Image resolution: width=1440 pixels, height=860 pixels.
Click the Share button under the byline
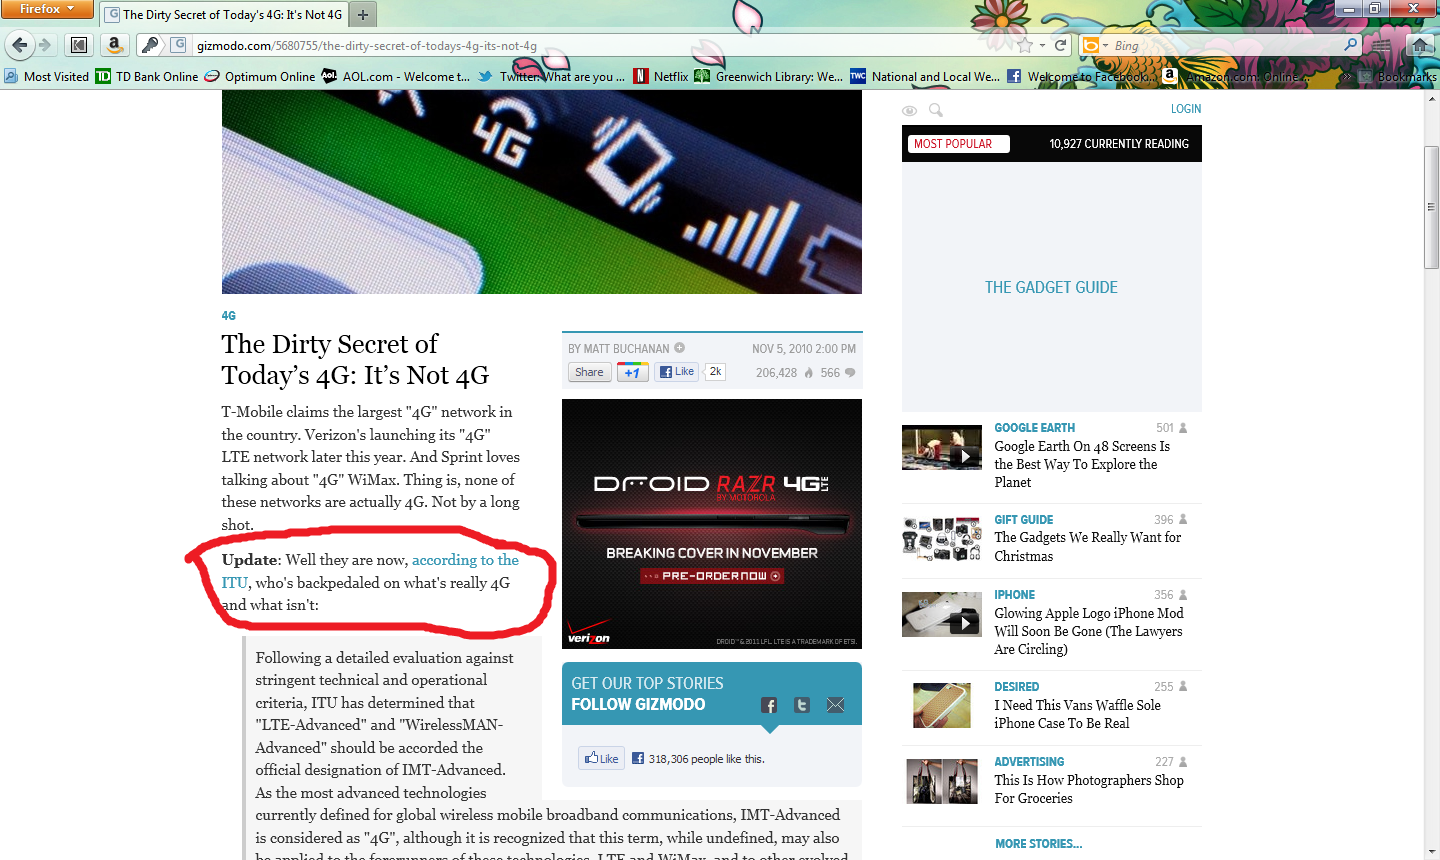pyautogui.click(x=589, y=372)
